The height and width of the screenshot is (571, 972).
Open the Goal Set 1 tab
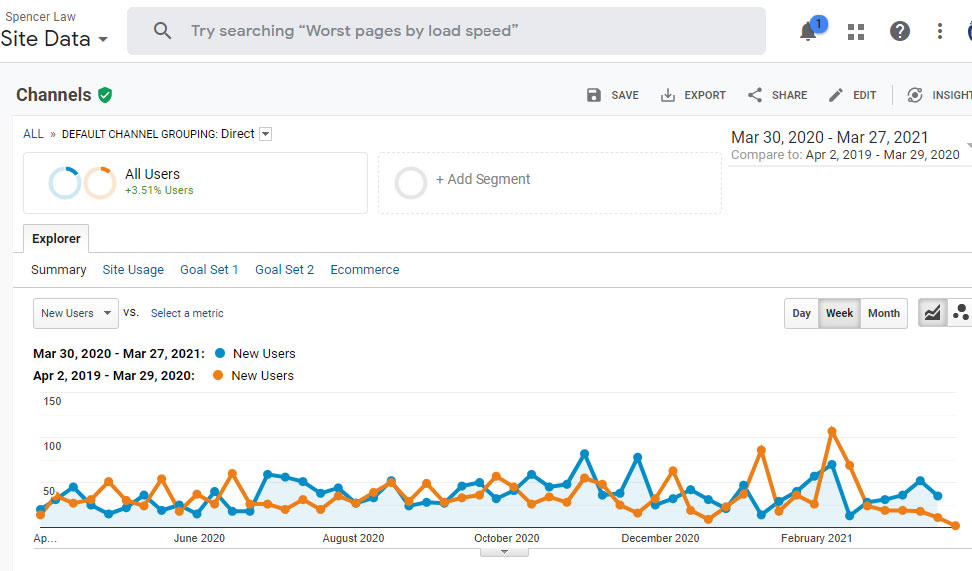tap(209, 270)
